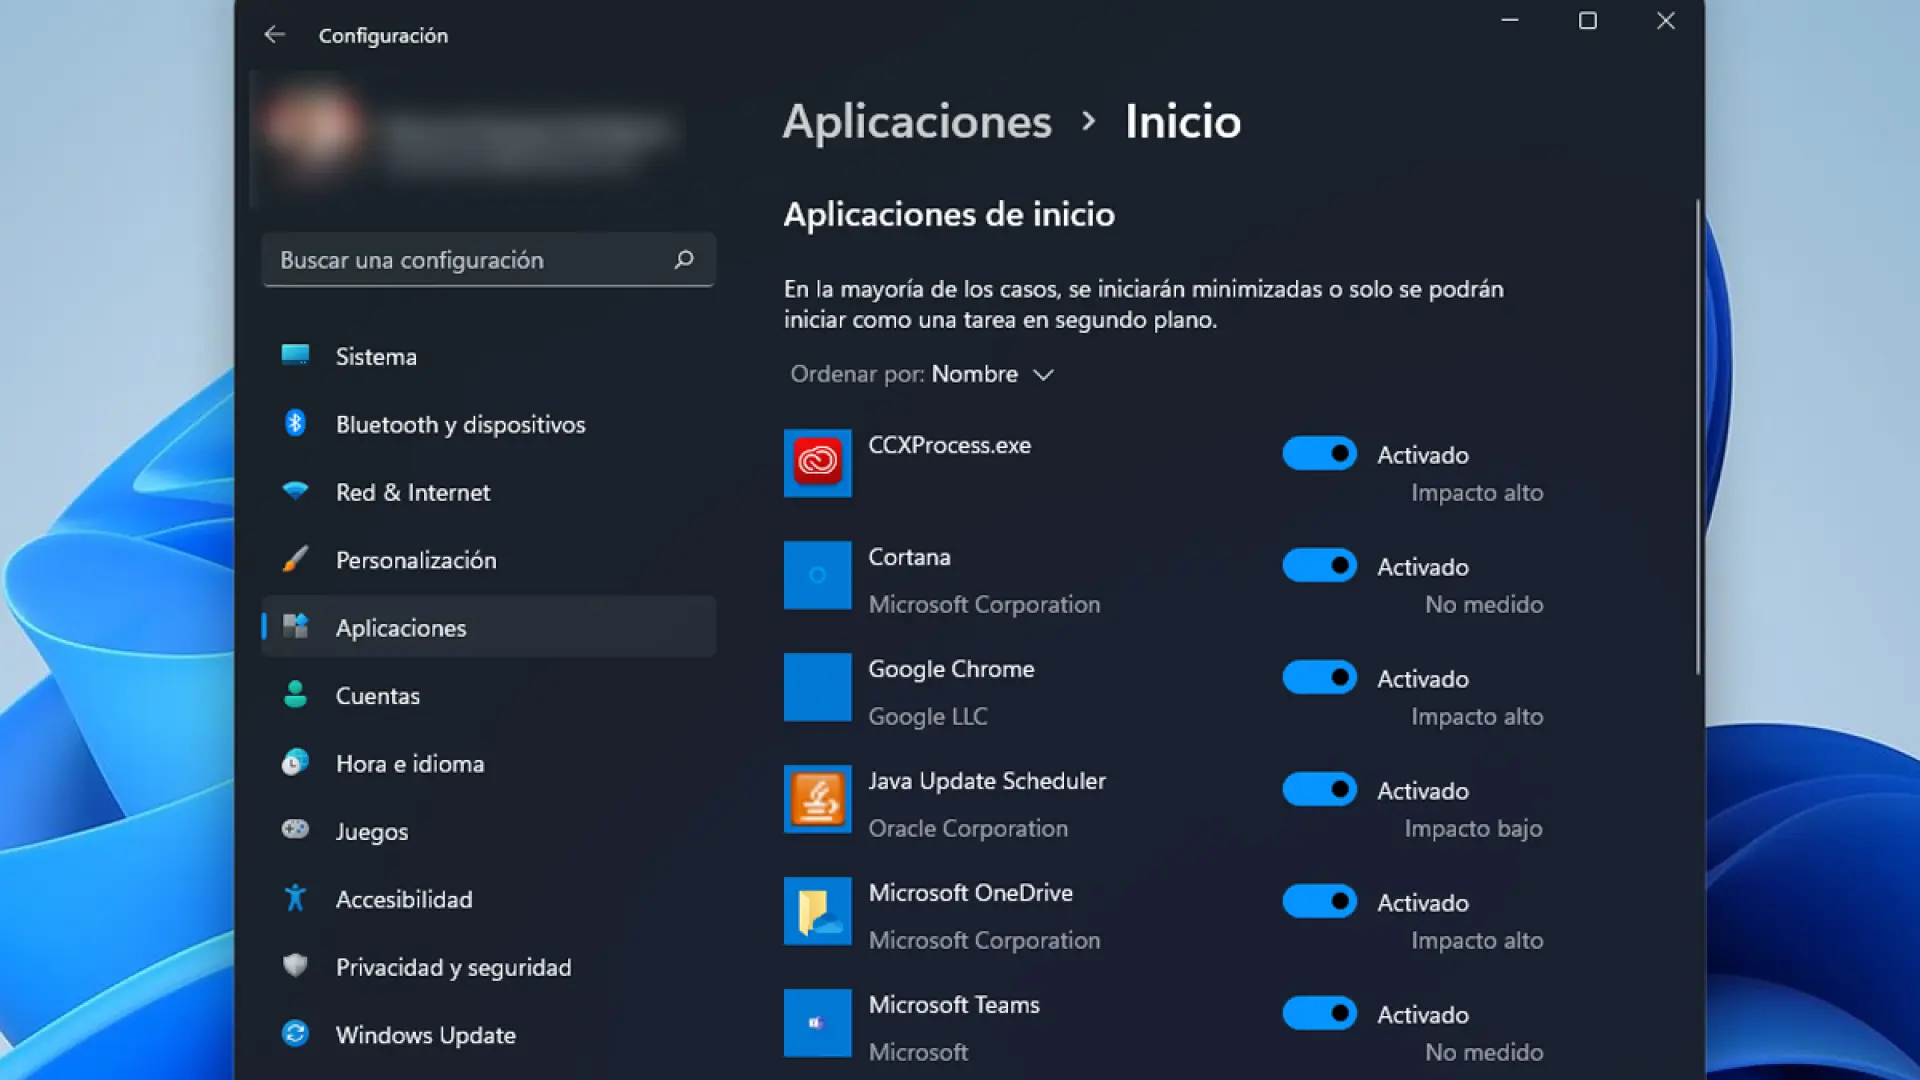Toggle off Microsoft Teams startup
1920x1080 pixels.
click(1319, 1014)
